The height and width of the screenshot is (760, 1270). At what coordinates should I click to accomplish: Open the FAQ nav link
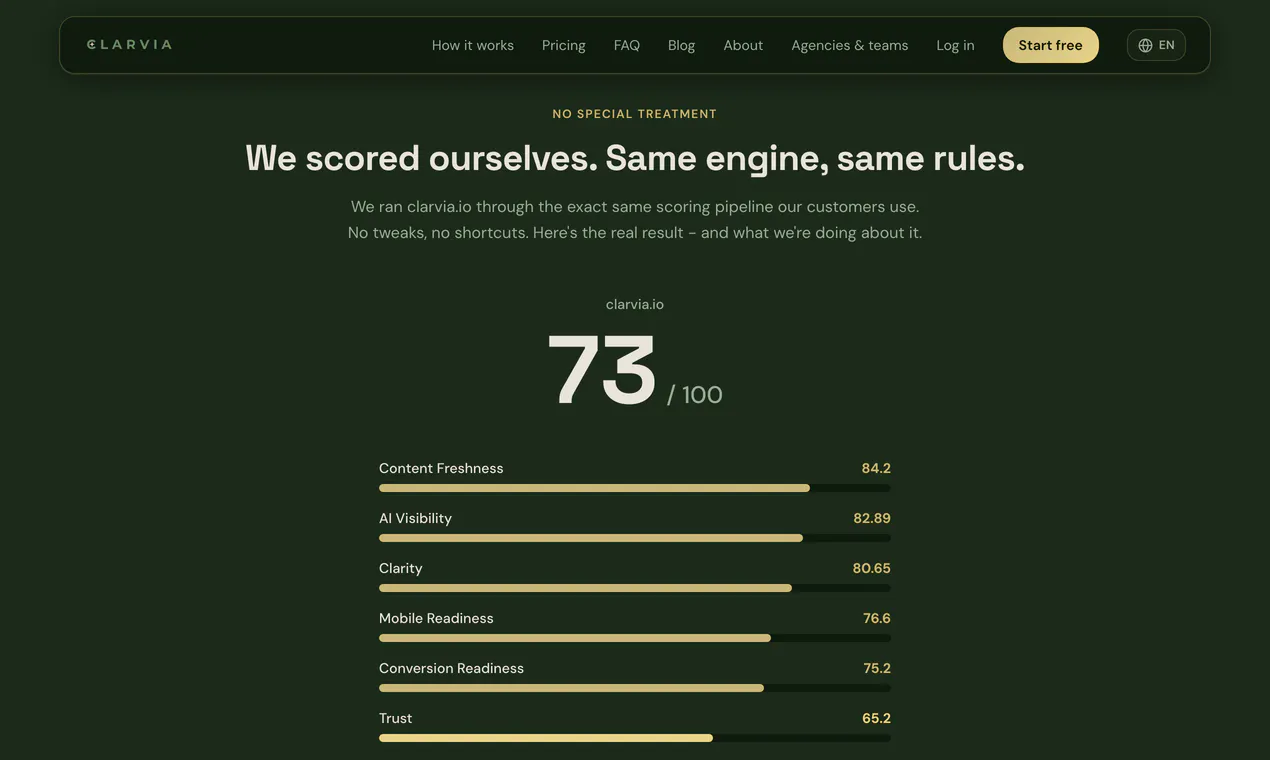click(x=627, y=45)
